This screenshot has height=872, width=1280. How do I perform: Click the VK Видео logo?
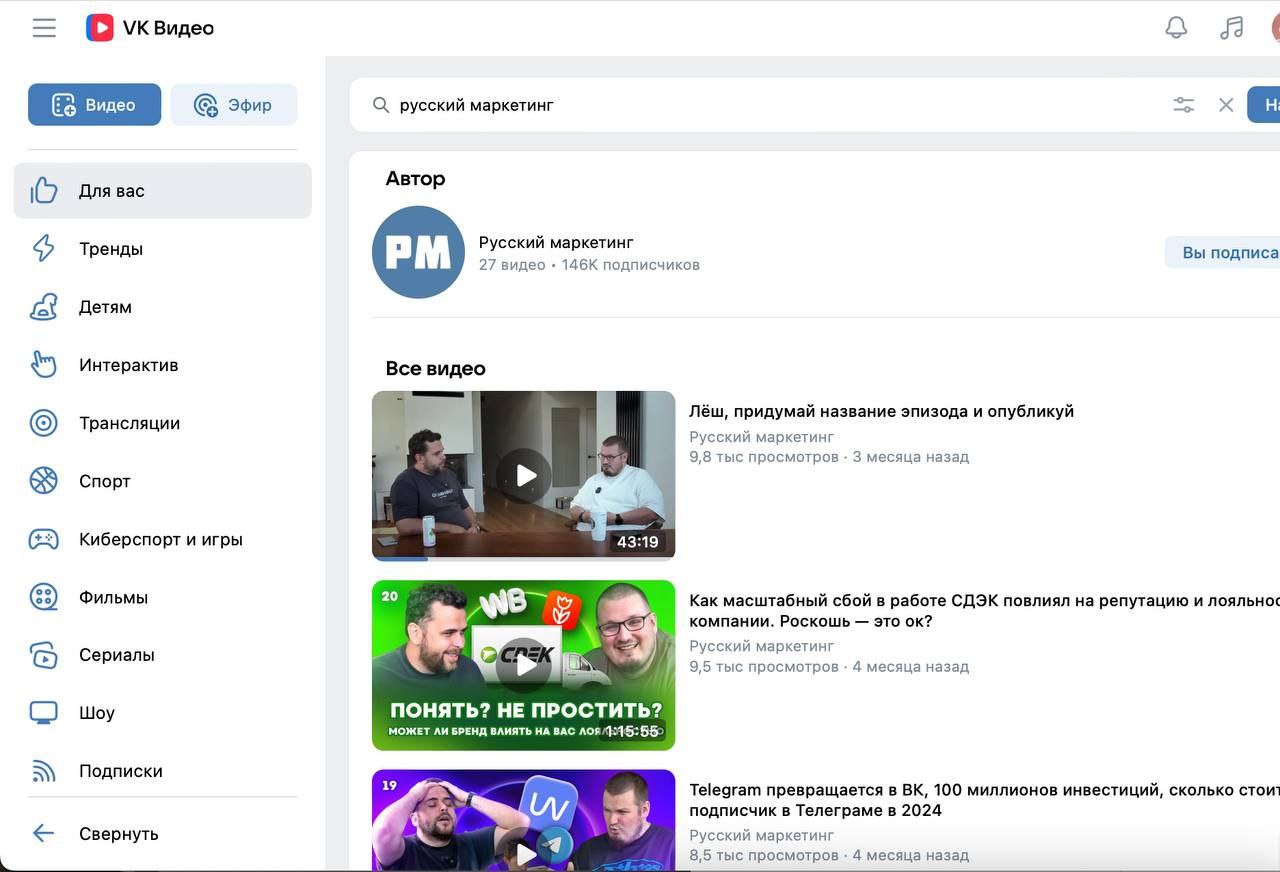[x=150, y=28]
